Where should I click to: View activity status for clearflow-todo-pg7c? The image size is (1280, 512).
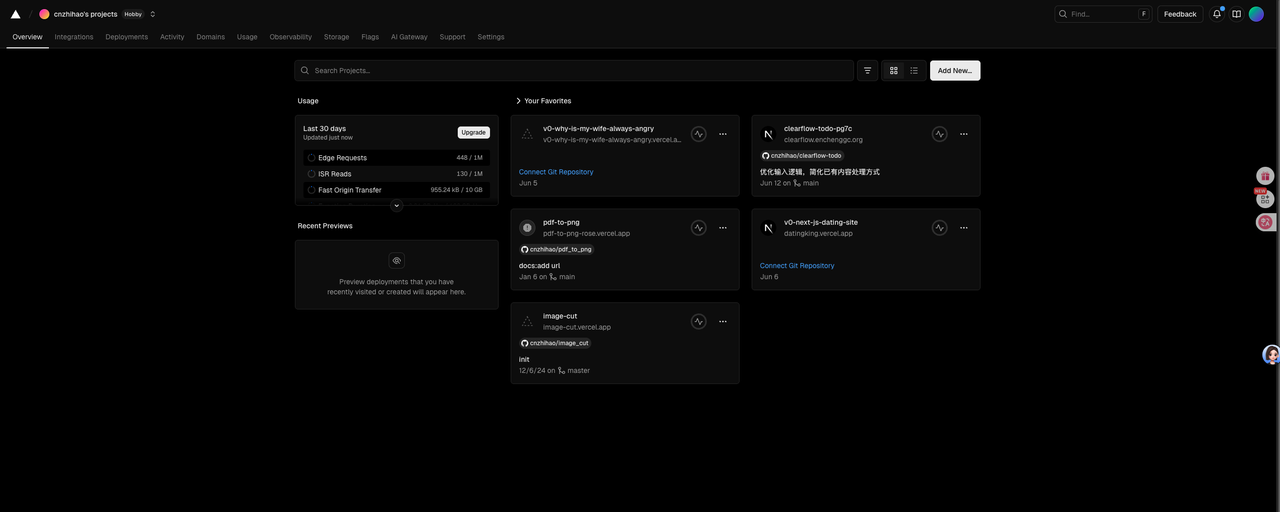[939, 134]
